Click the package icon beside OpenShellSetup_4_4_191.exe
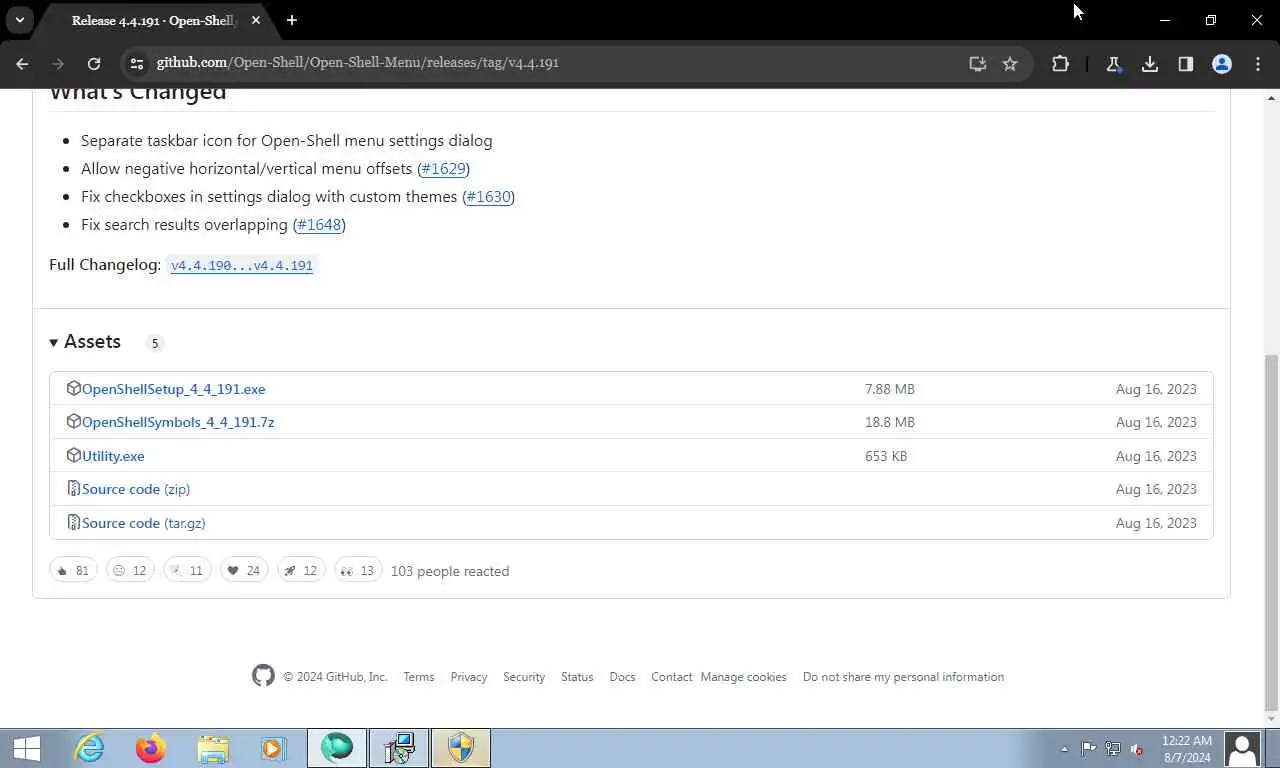Image resolution: width=1280 pixels, height=768 pixels. 73,388
